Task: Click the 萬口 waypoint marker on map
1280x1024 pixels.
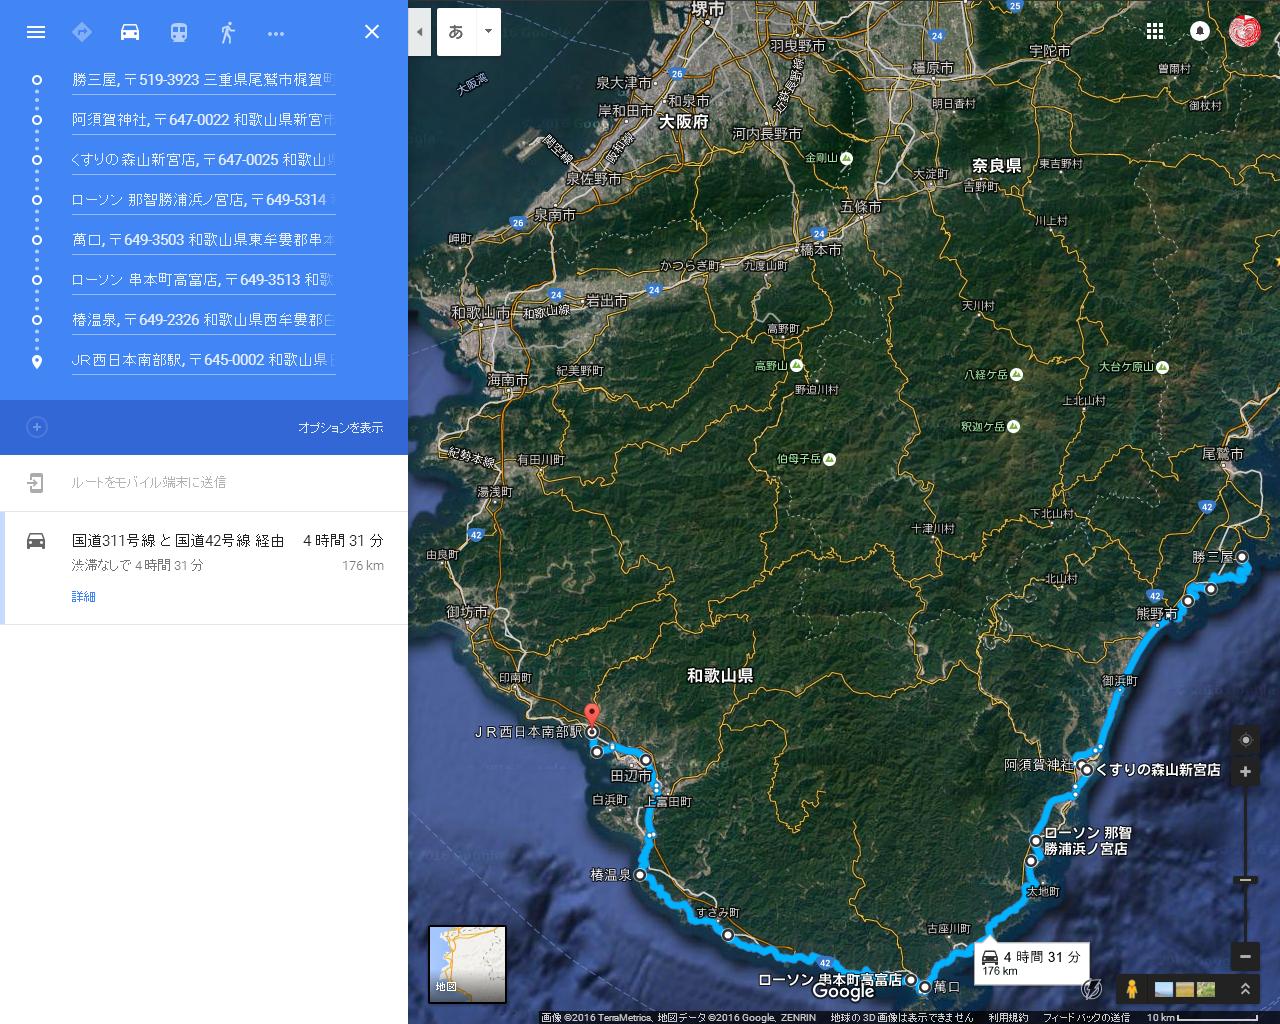Action: point(925,987)
